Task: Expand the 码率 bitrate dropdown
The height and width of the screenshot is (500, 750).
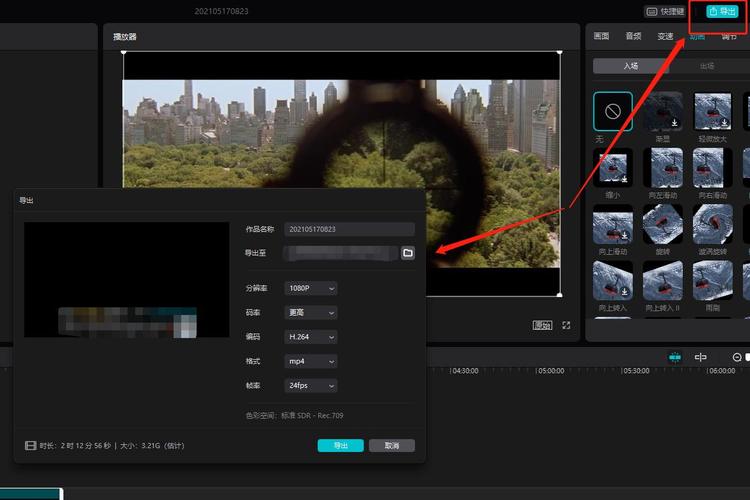Action: (x=311, y=312)
